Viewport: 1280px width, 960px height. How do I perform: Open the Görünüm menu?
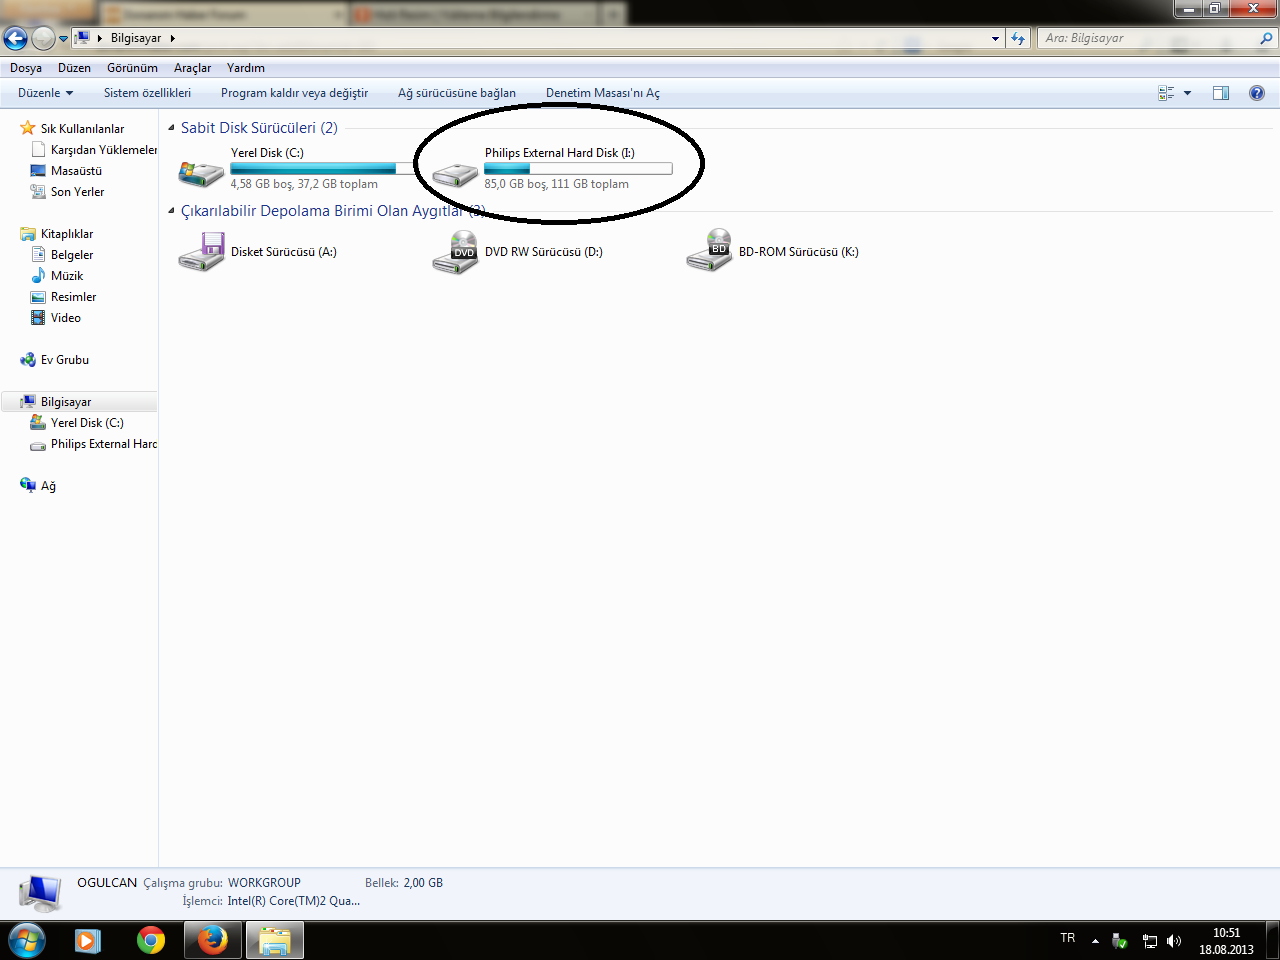[x=132, y=68]
